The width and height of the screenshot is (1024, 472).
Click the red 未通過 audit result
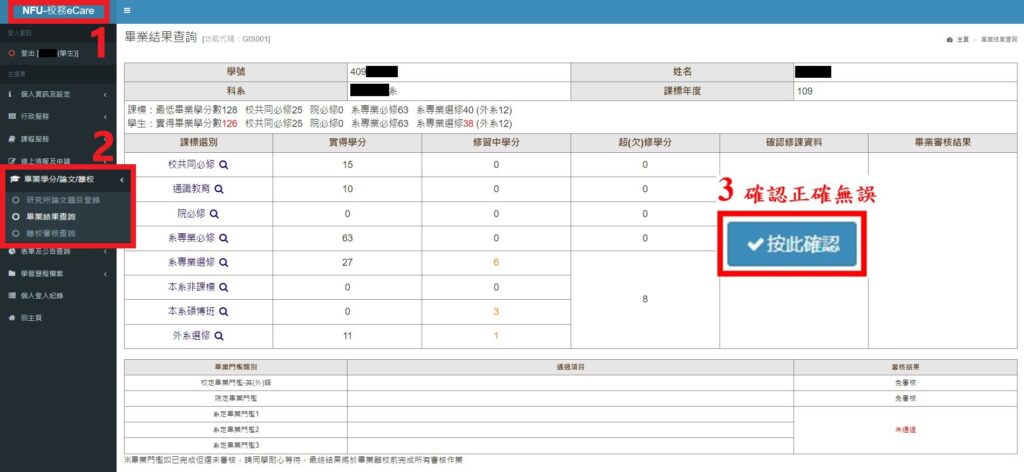click(905, 430)
